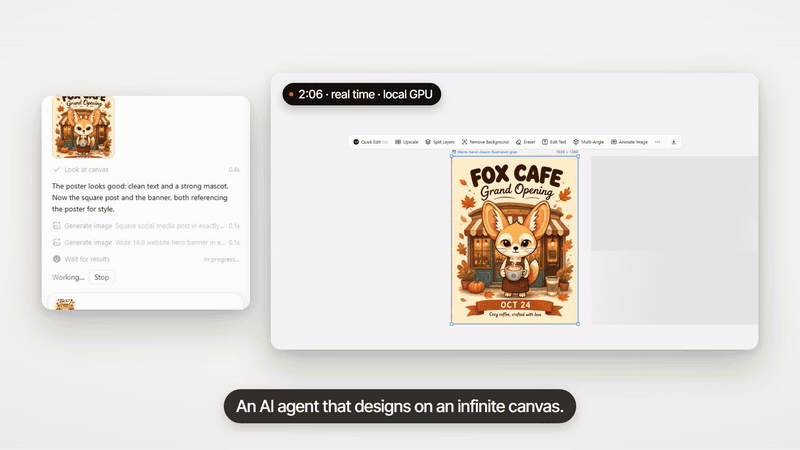This screenshot has width=800, height=450.
Task: Open the poster thumbnail in chat panel
Action: point(83,127)
